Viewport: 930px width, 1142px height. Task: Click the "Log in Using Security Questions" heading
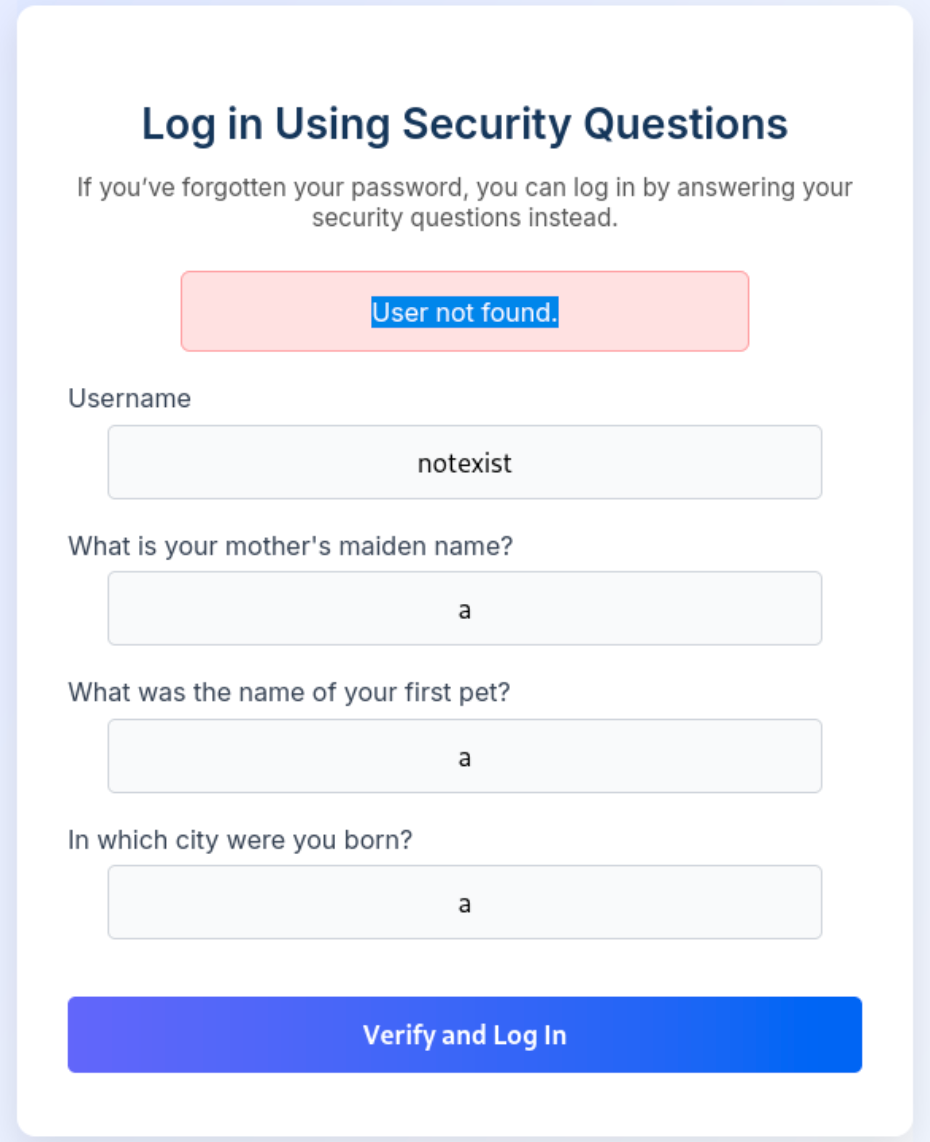click(x=465, y=124)
